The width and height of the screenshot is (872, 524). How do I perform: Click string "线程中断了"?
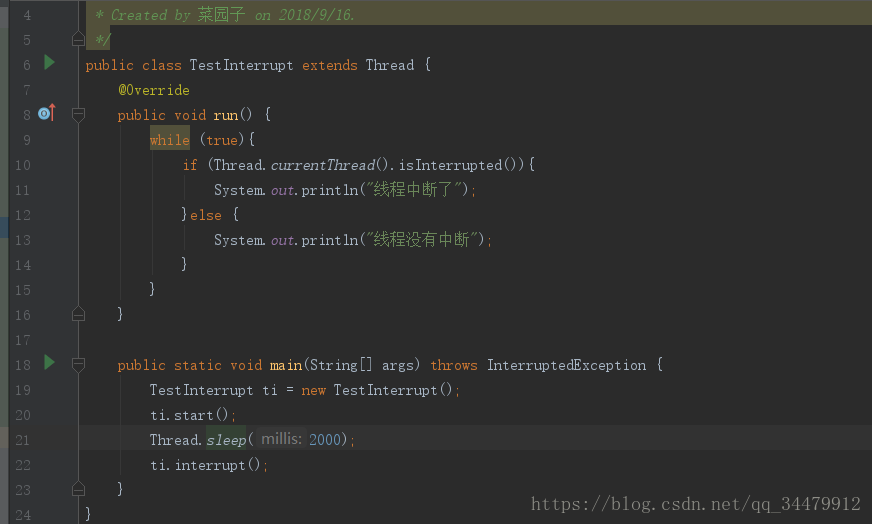pyautogui.click(x=414, y=190)
